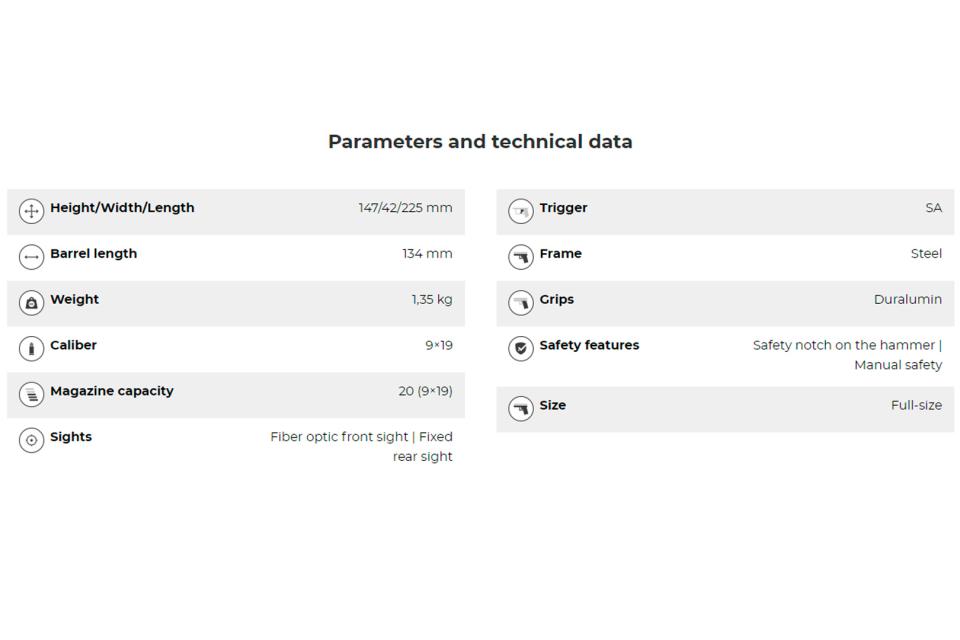Image resolution: width=960 pixels, height=640 pixels.
Task: Click the Magazine capacity icon
Action: point(31,395)
